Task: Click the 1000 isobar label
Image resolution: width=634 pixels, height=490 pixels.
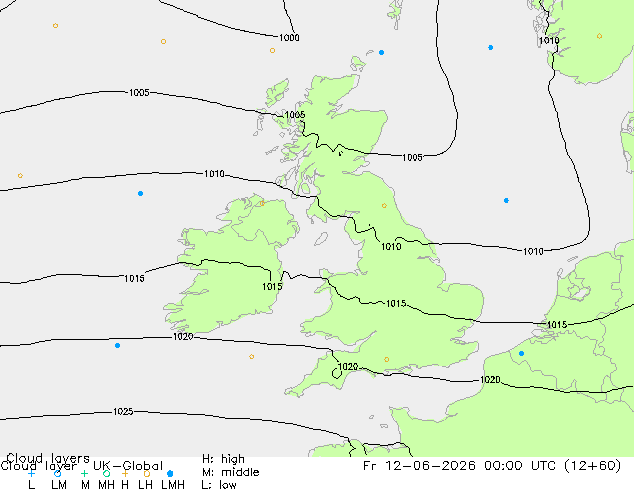Action: [x=290, y=38]
